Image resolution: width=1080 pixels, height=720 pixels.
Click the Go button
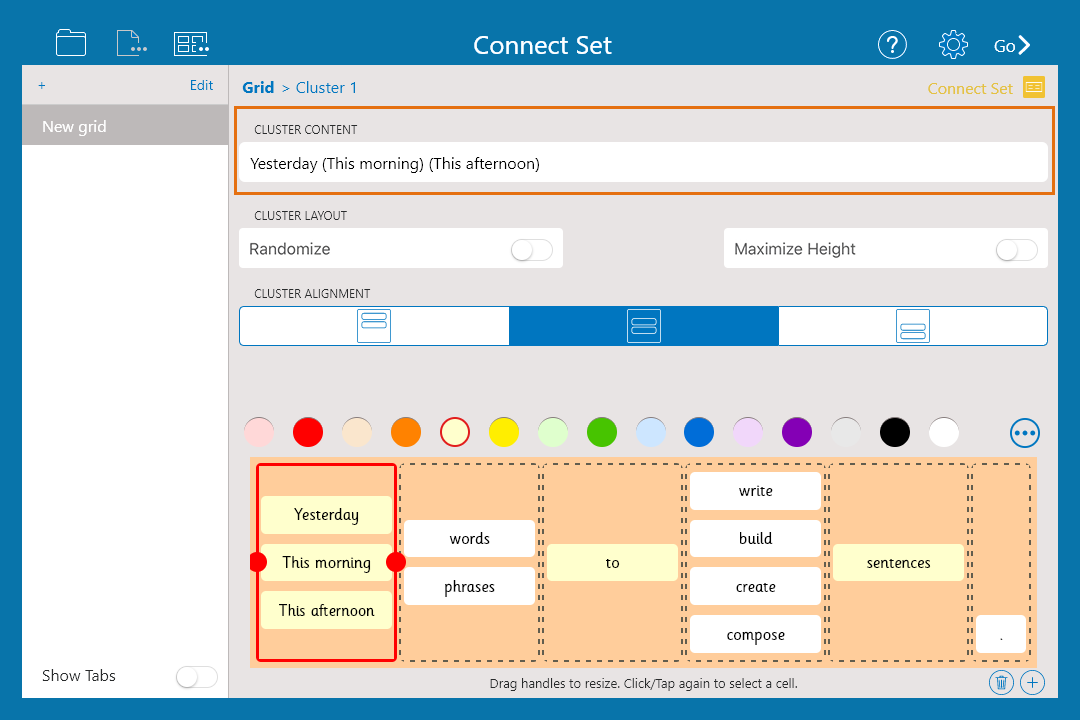point(1011,45)
